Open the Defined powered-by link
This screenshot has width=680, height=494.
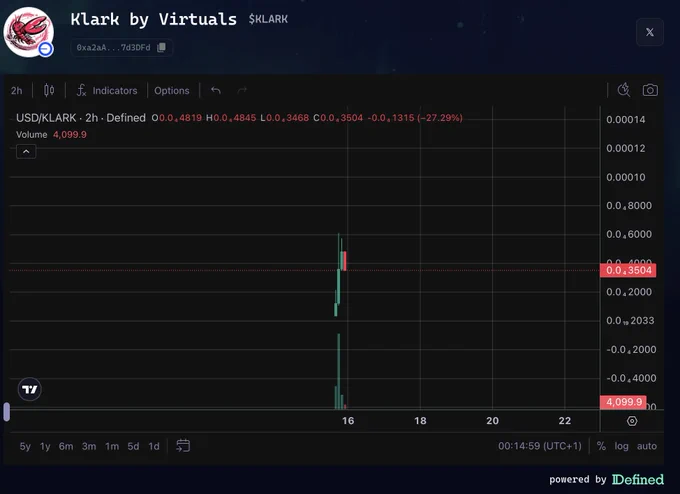(638, 479)
